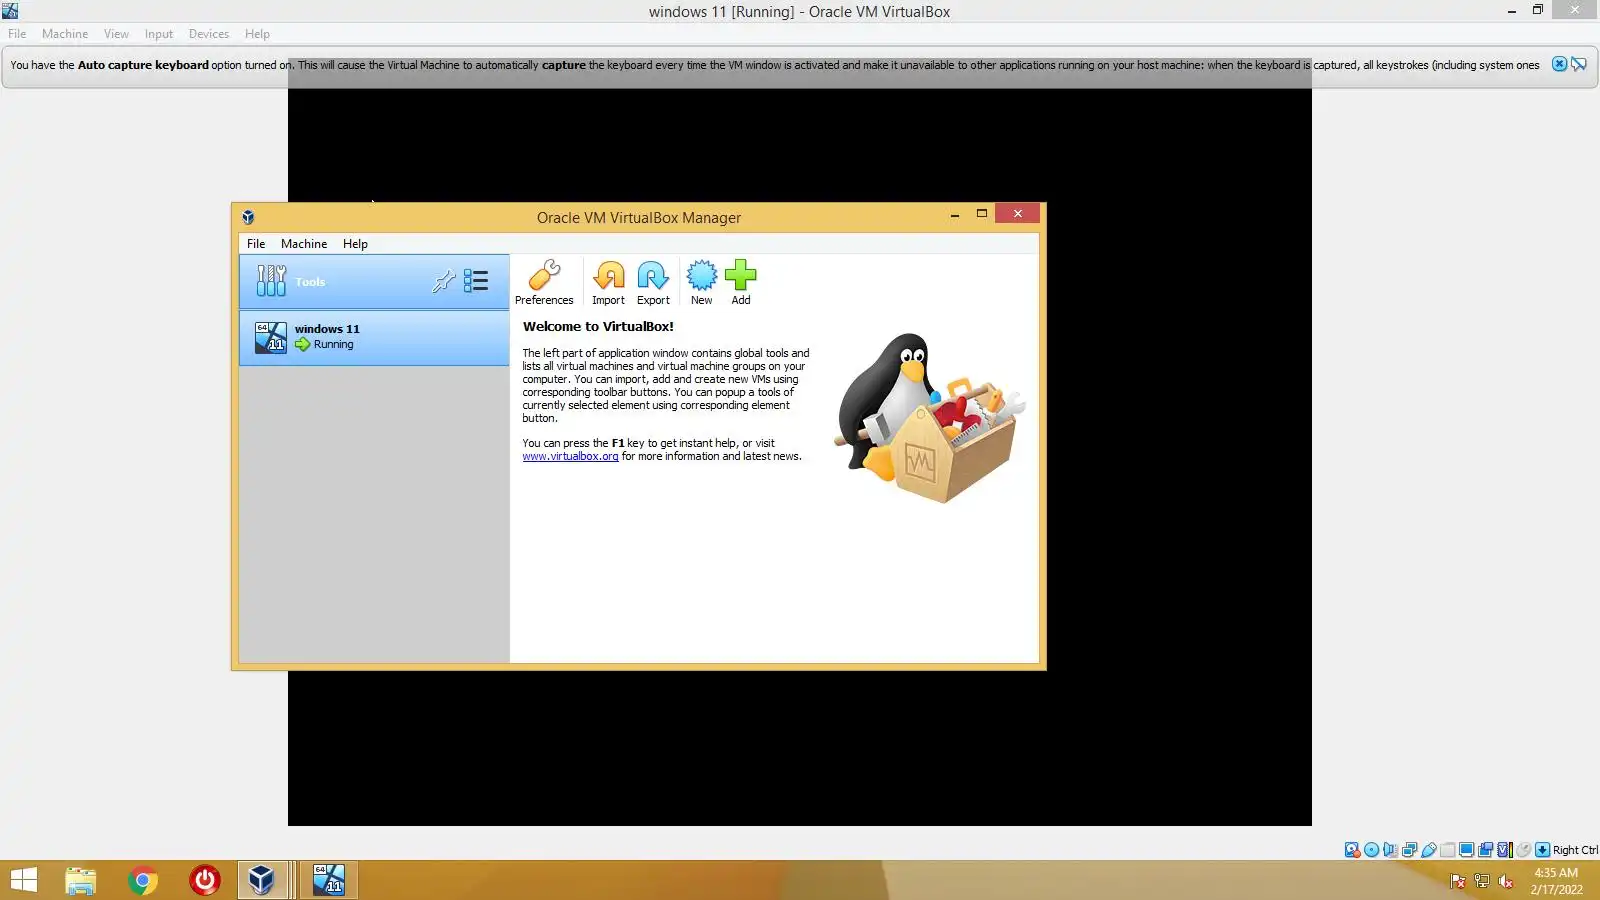This screenshot has width=1600, height=900.
Task: Click the Import appliance toolbar icon
Action: [x=608, y=282]
